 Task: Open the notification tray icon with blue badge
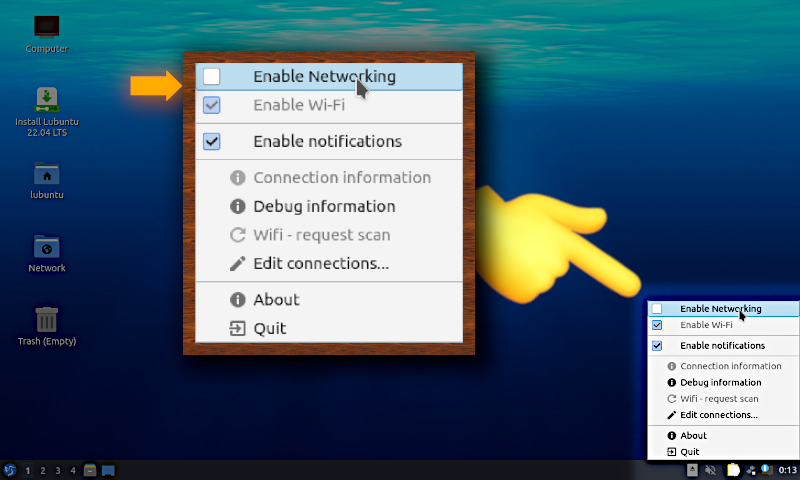click(766, 469)
